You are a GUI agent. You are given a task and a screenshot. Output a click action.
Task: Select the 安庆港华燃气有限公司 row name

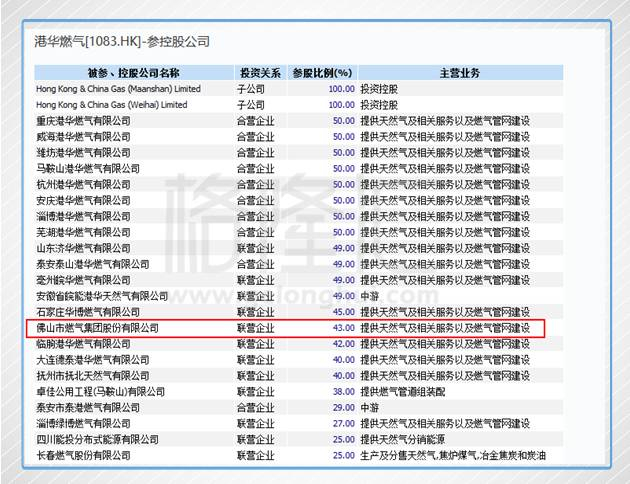83,200
